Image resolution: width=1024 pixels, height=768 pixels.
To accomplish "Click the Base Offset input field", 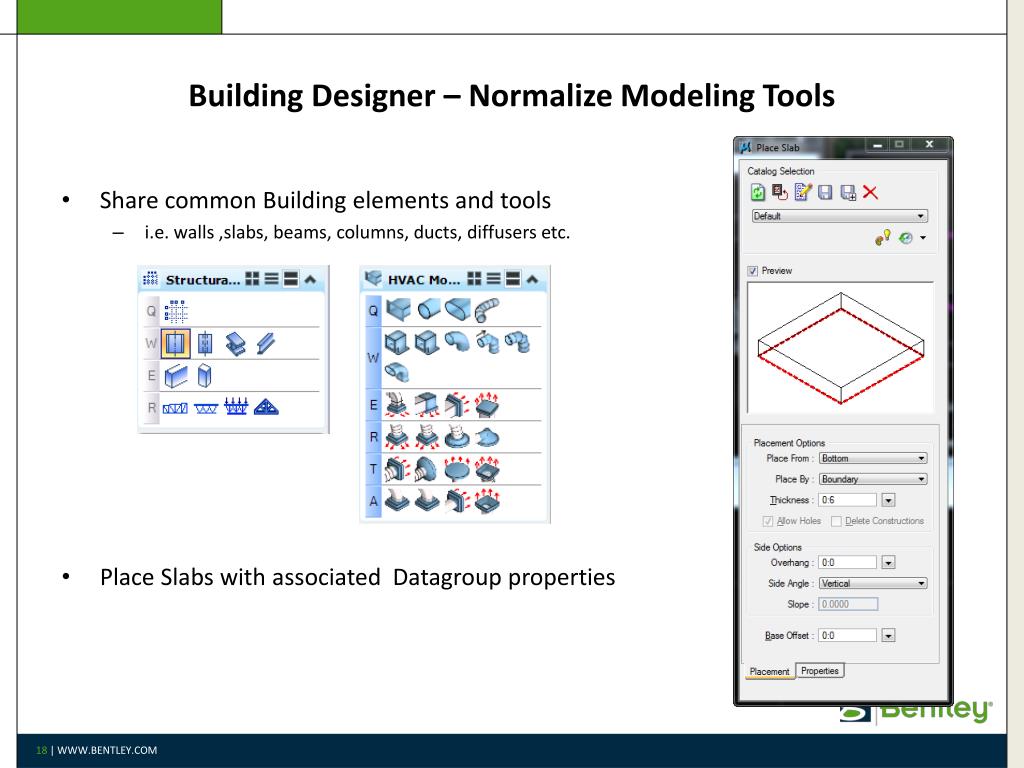I will click(848, 635).
